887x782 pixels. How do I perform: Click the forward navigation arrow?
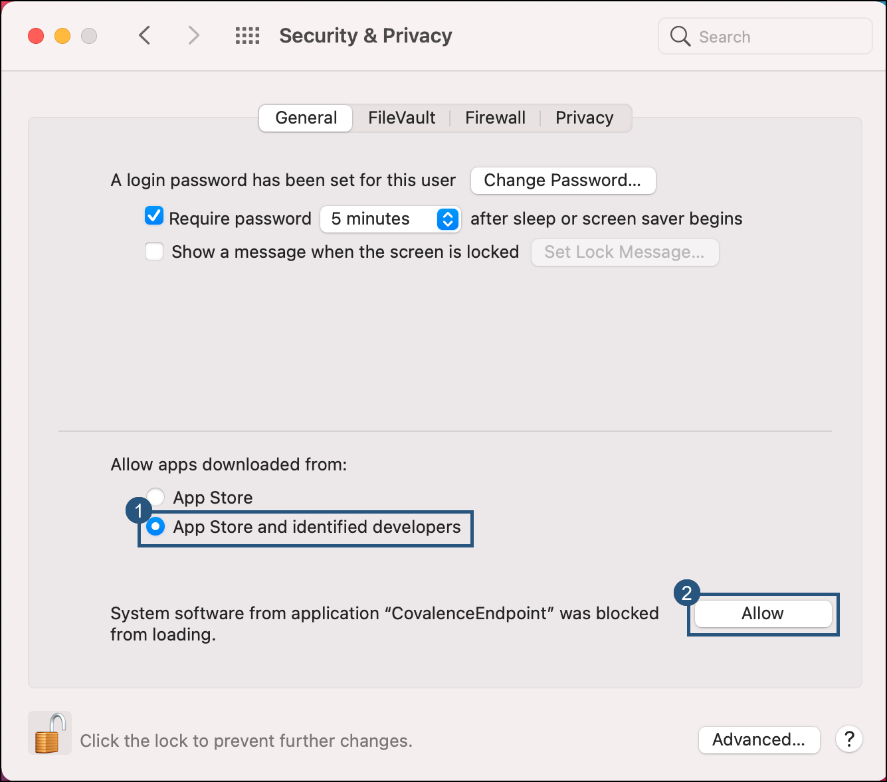coord(193,35)
